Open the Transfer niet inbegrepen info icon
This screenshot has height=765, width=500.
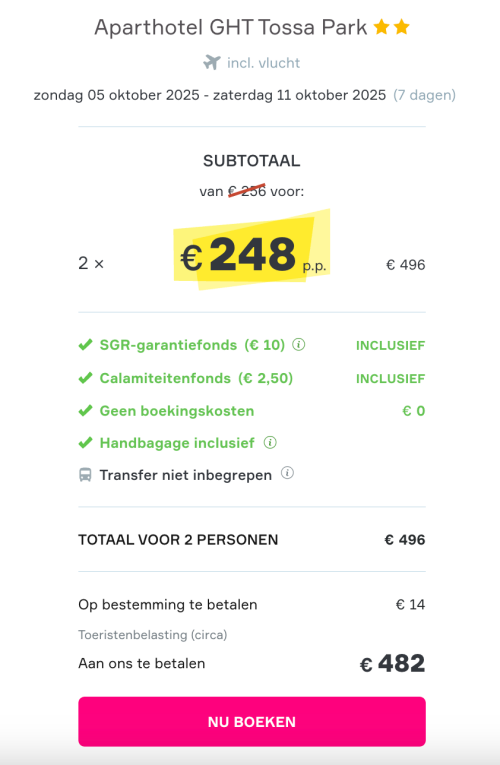coord(287,473)
